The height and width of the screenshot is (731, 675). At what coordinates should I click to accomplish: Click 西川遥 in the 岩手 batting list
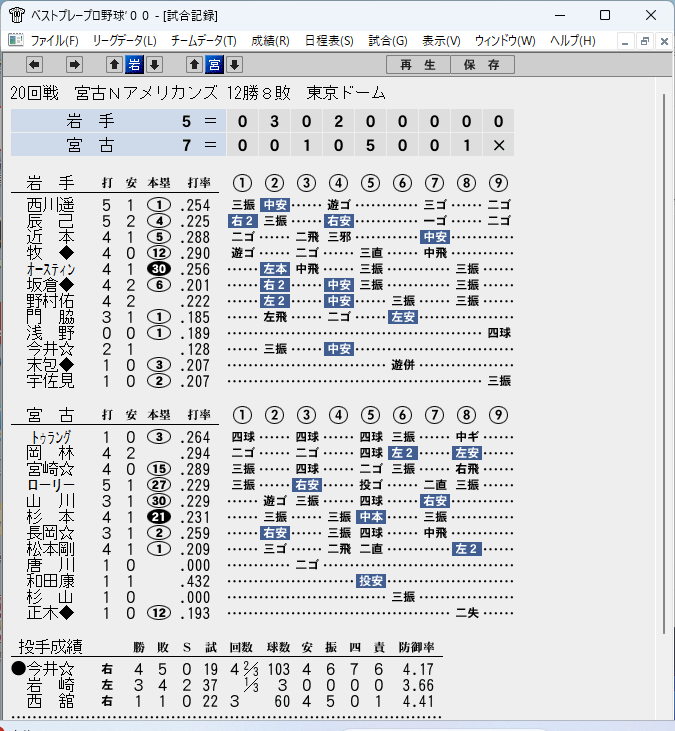coord(50,205)
